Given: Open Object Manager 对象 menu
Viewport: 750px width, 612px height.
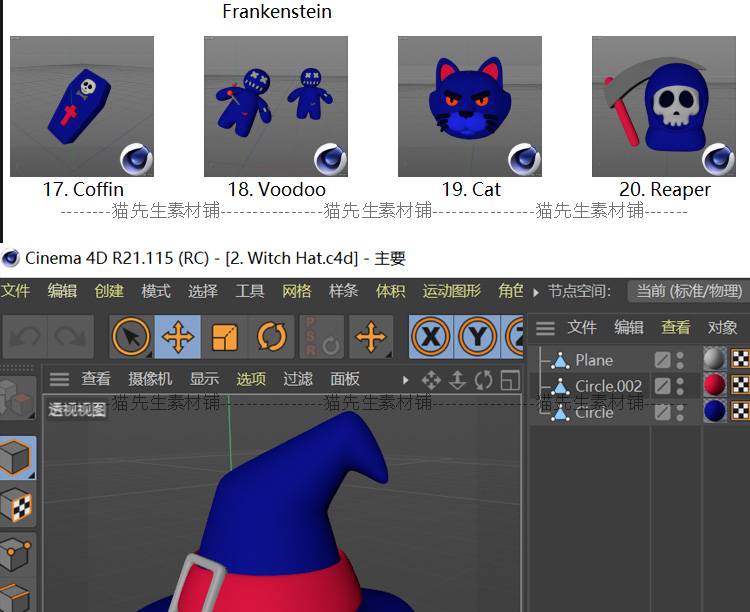Looking at the screenshot, I should point(723,328).
